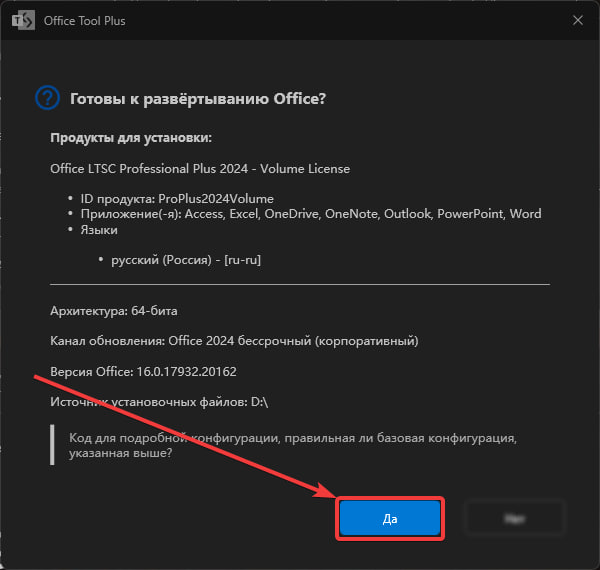Click the 'Языки' bullet item
Screen dimensions: 600x570
point(98,230)
